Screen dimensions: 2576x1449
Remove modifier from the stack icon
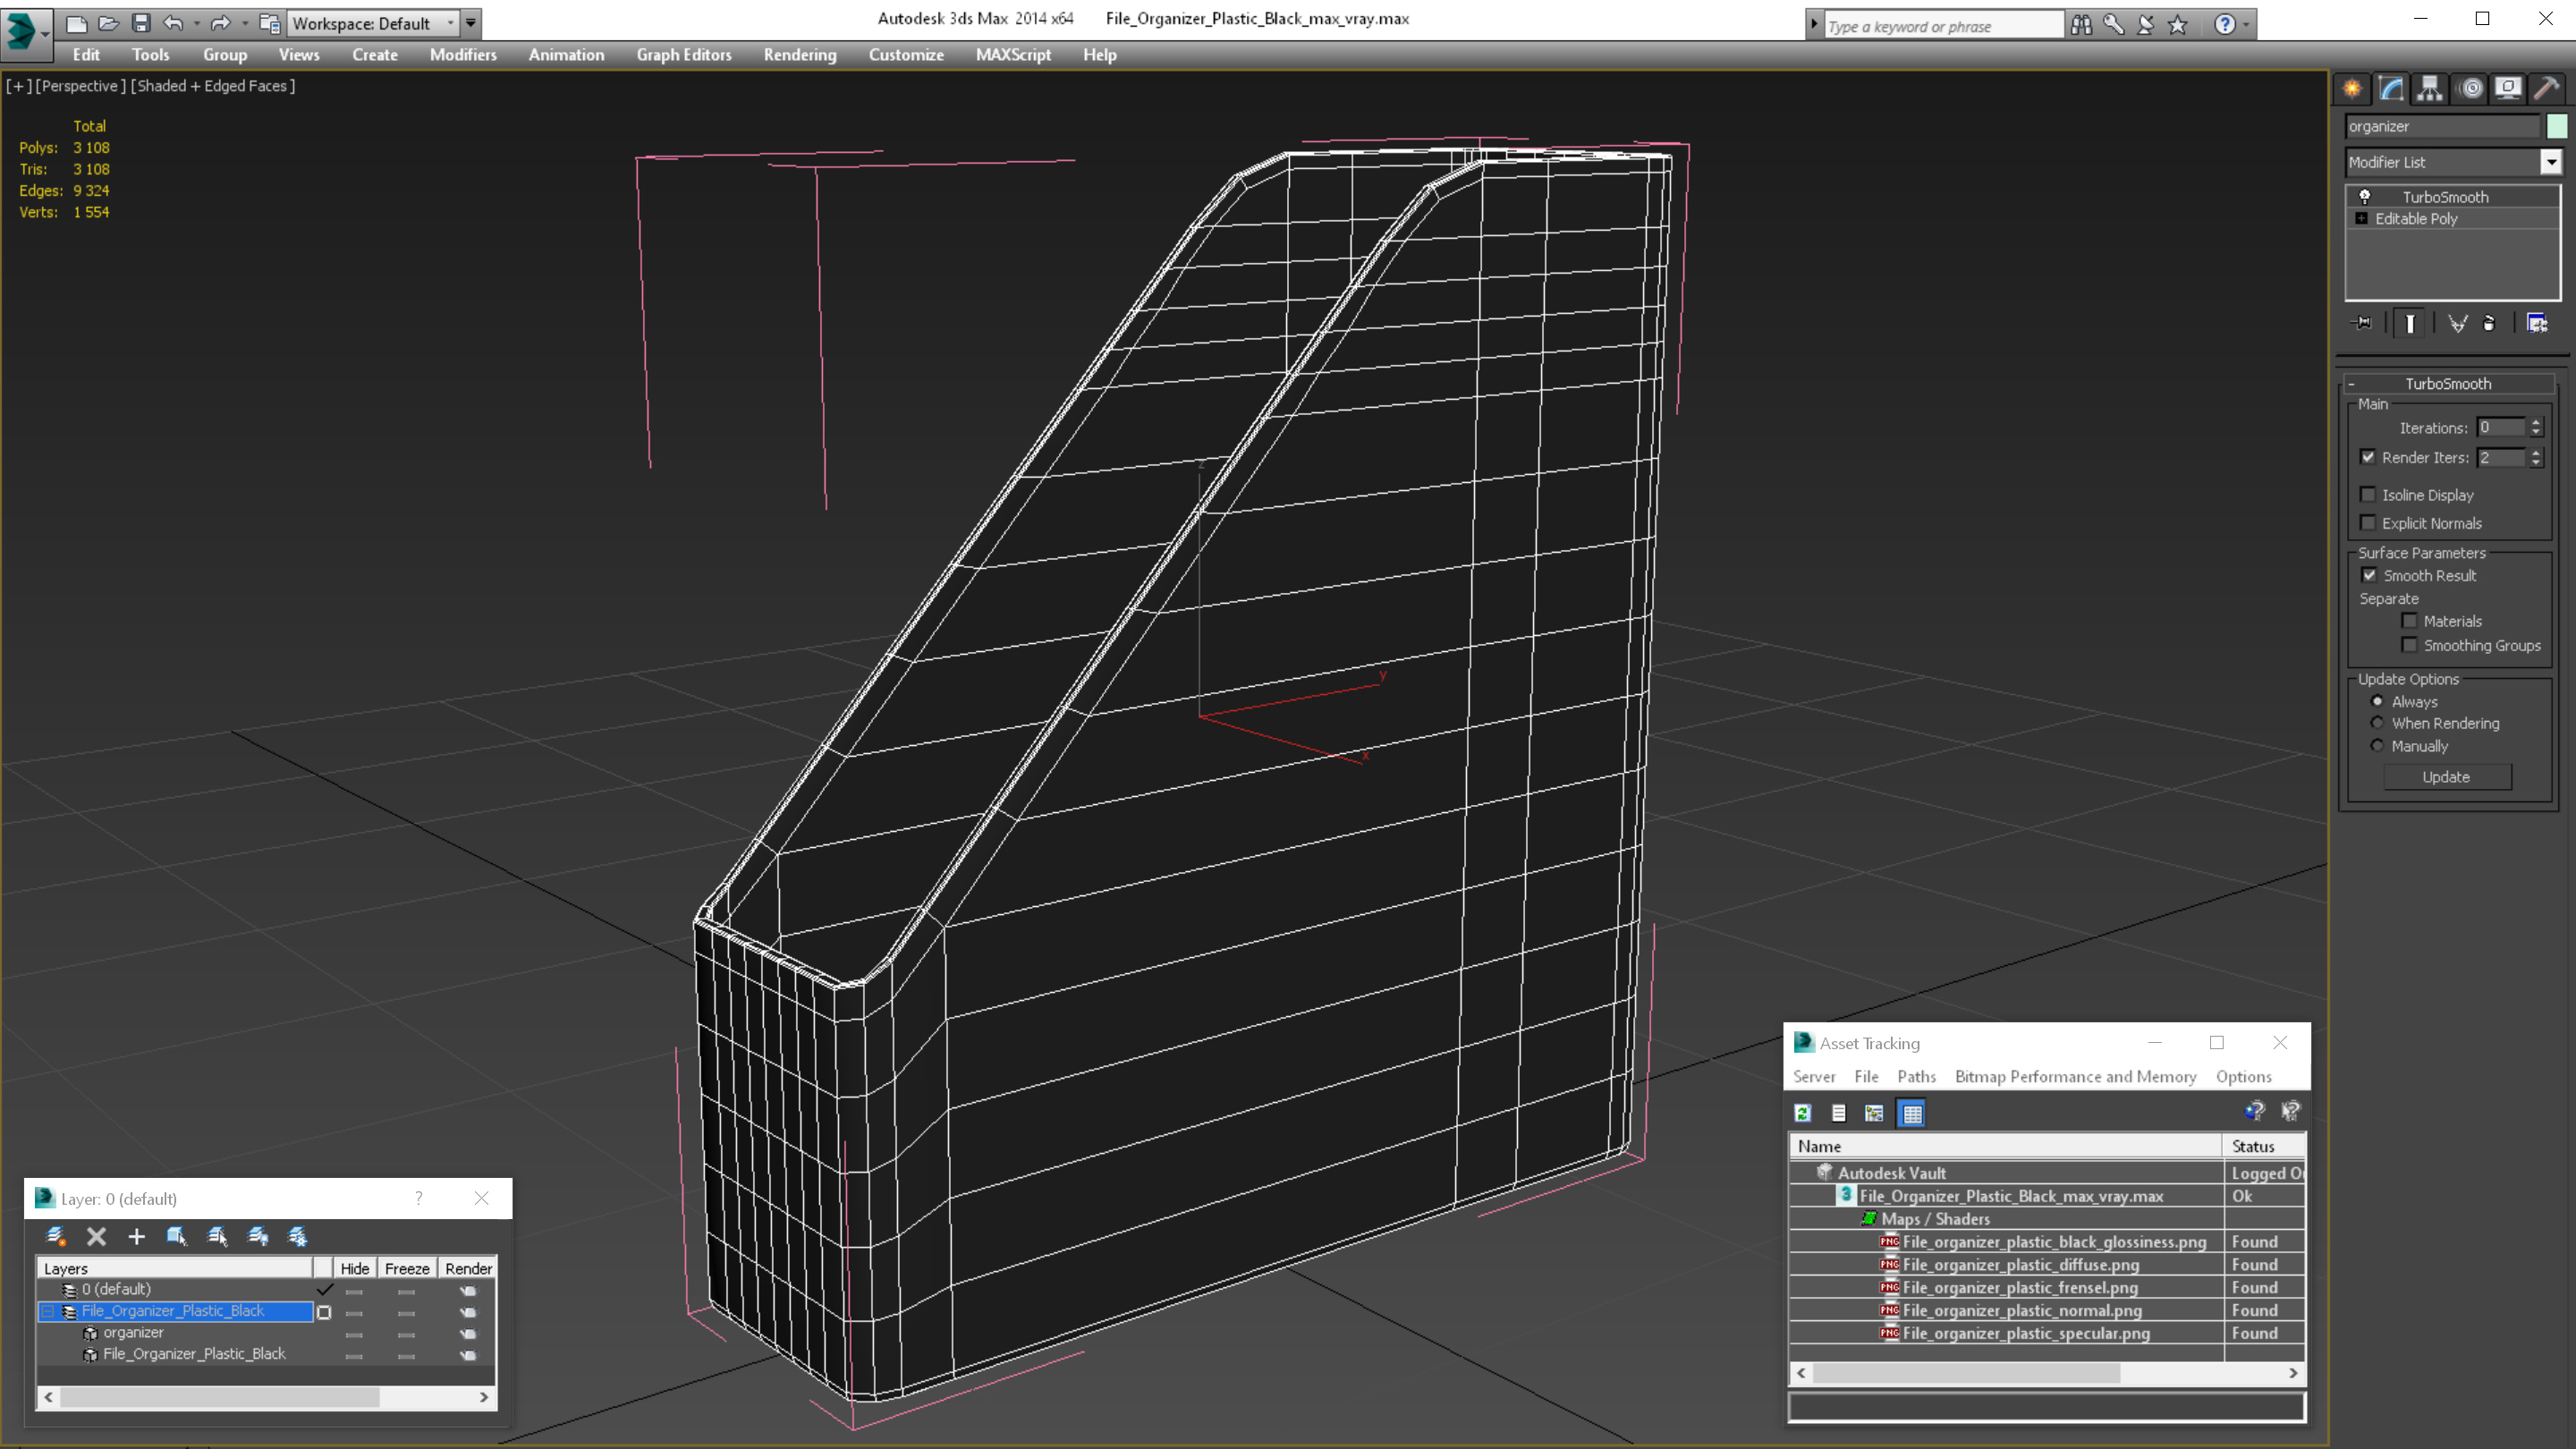click(x=2489, y=323)
